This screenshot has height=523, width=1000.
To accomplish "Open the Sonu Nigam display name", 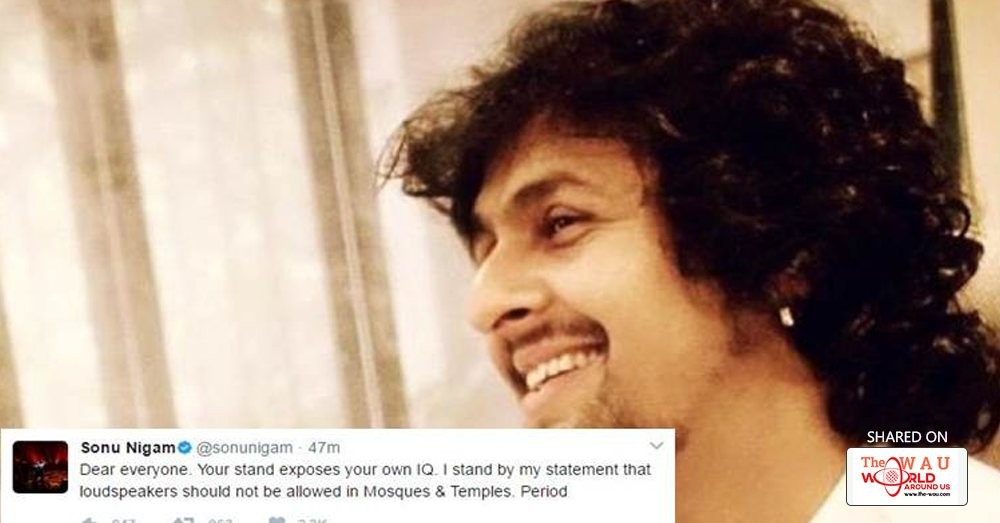I will [128, 448].
